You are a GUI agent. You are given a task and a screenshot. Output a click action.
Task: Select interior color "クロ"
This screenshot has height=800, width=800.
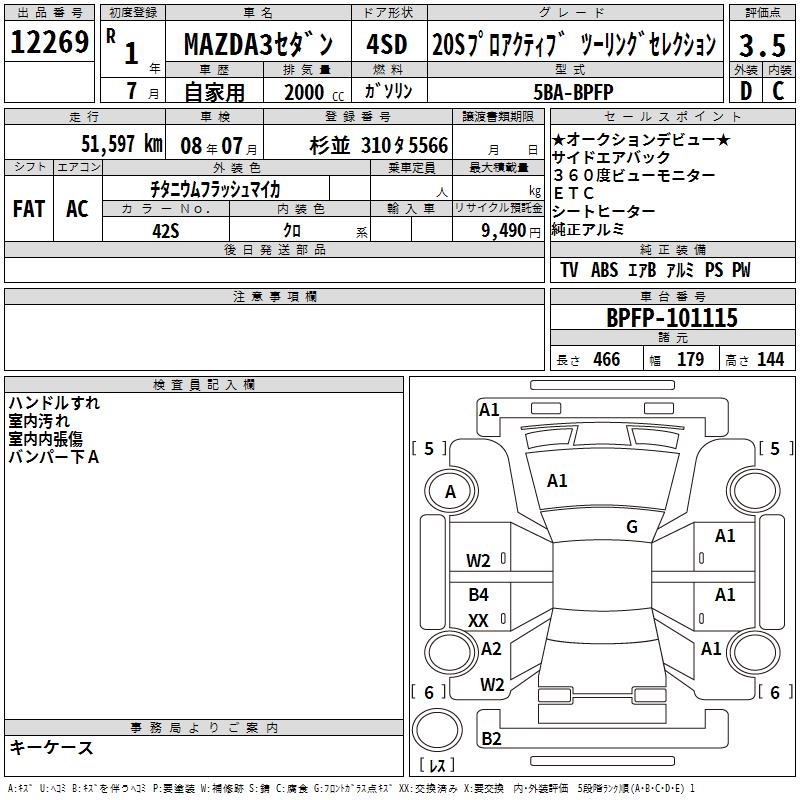[x=292, y=231]
